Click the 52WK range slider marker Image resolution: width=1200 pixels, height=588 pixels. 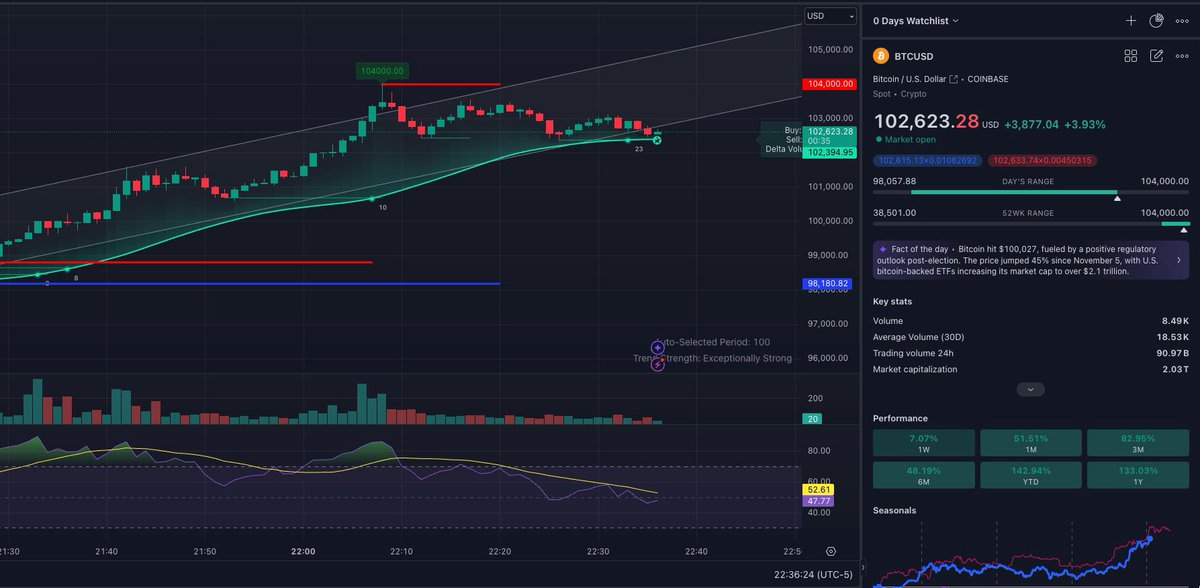click(1184, 230)
